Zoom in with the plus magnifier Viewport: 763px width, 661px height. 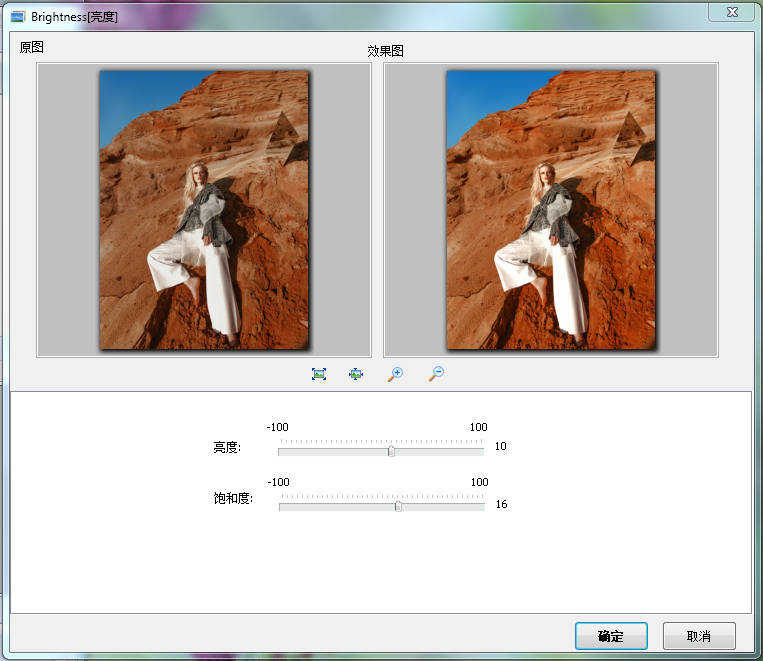(x=395, y=374)
